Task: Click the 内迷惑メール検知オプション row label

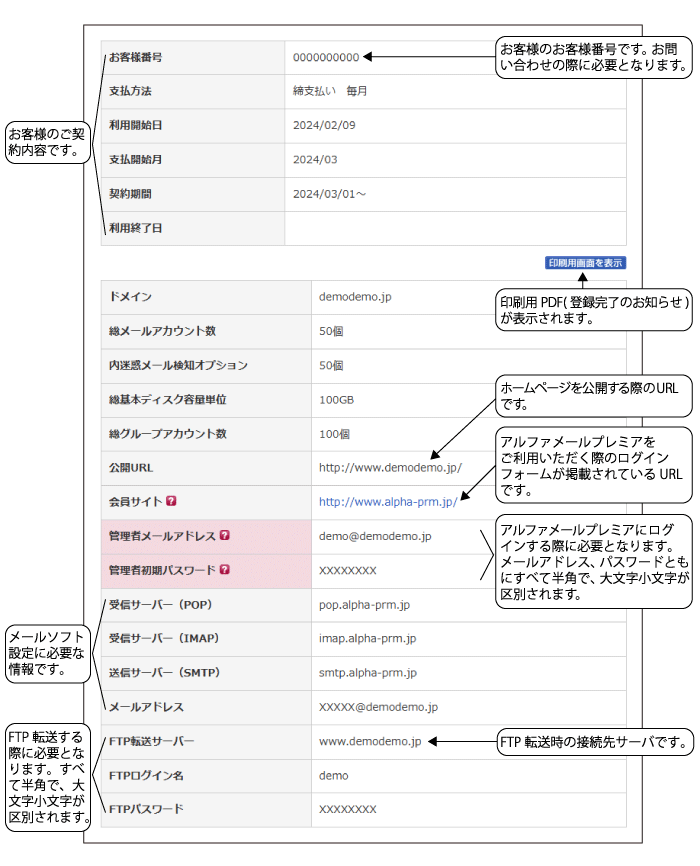Action: 178,366
